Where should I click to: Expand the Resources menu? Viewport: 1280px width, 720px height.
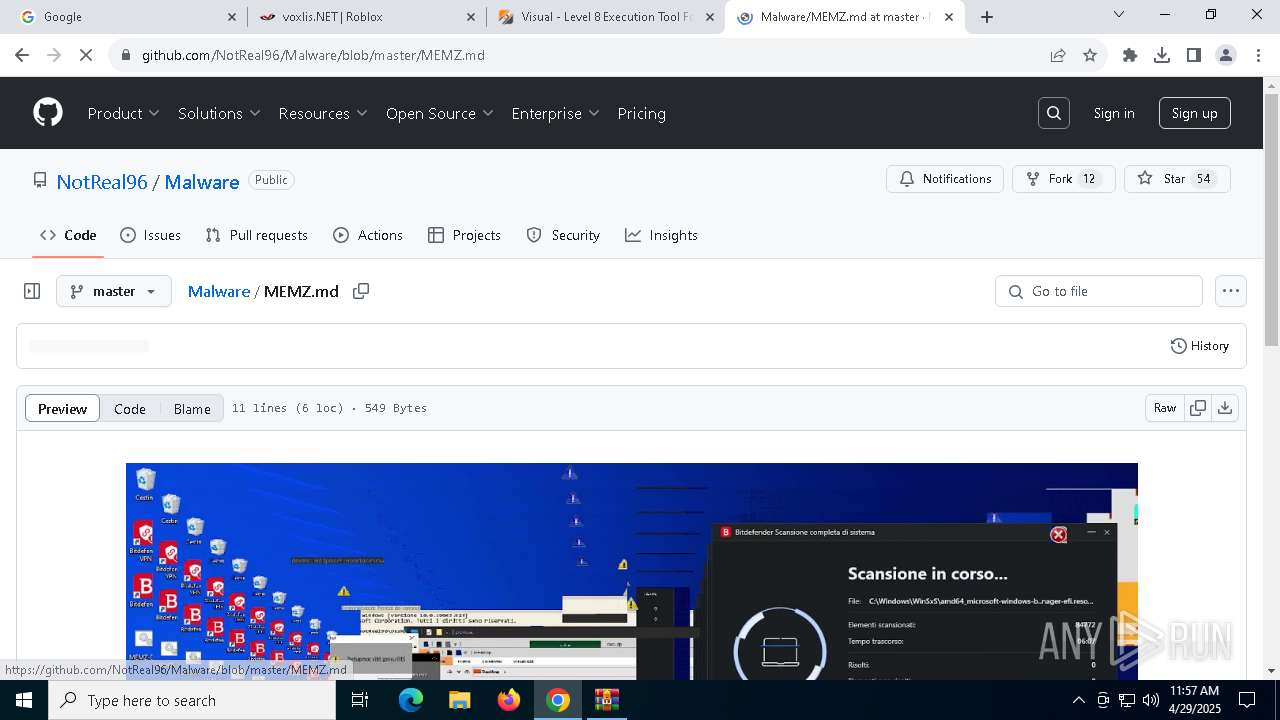(x=323, y=113)
